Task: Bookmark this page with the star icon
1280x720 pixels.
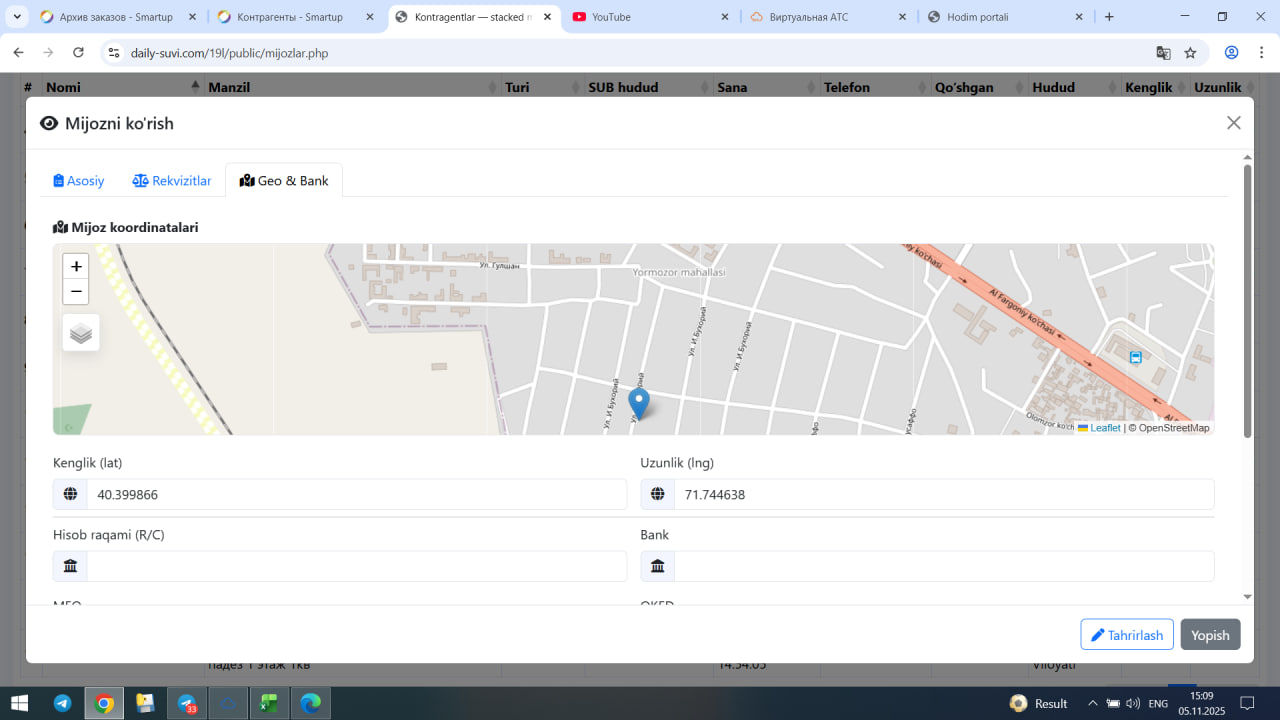Action: pos(1190,53)
